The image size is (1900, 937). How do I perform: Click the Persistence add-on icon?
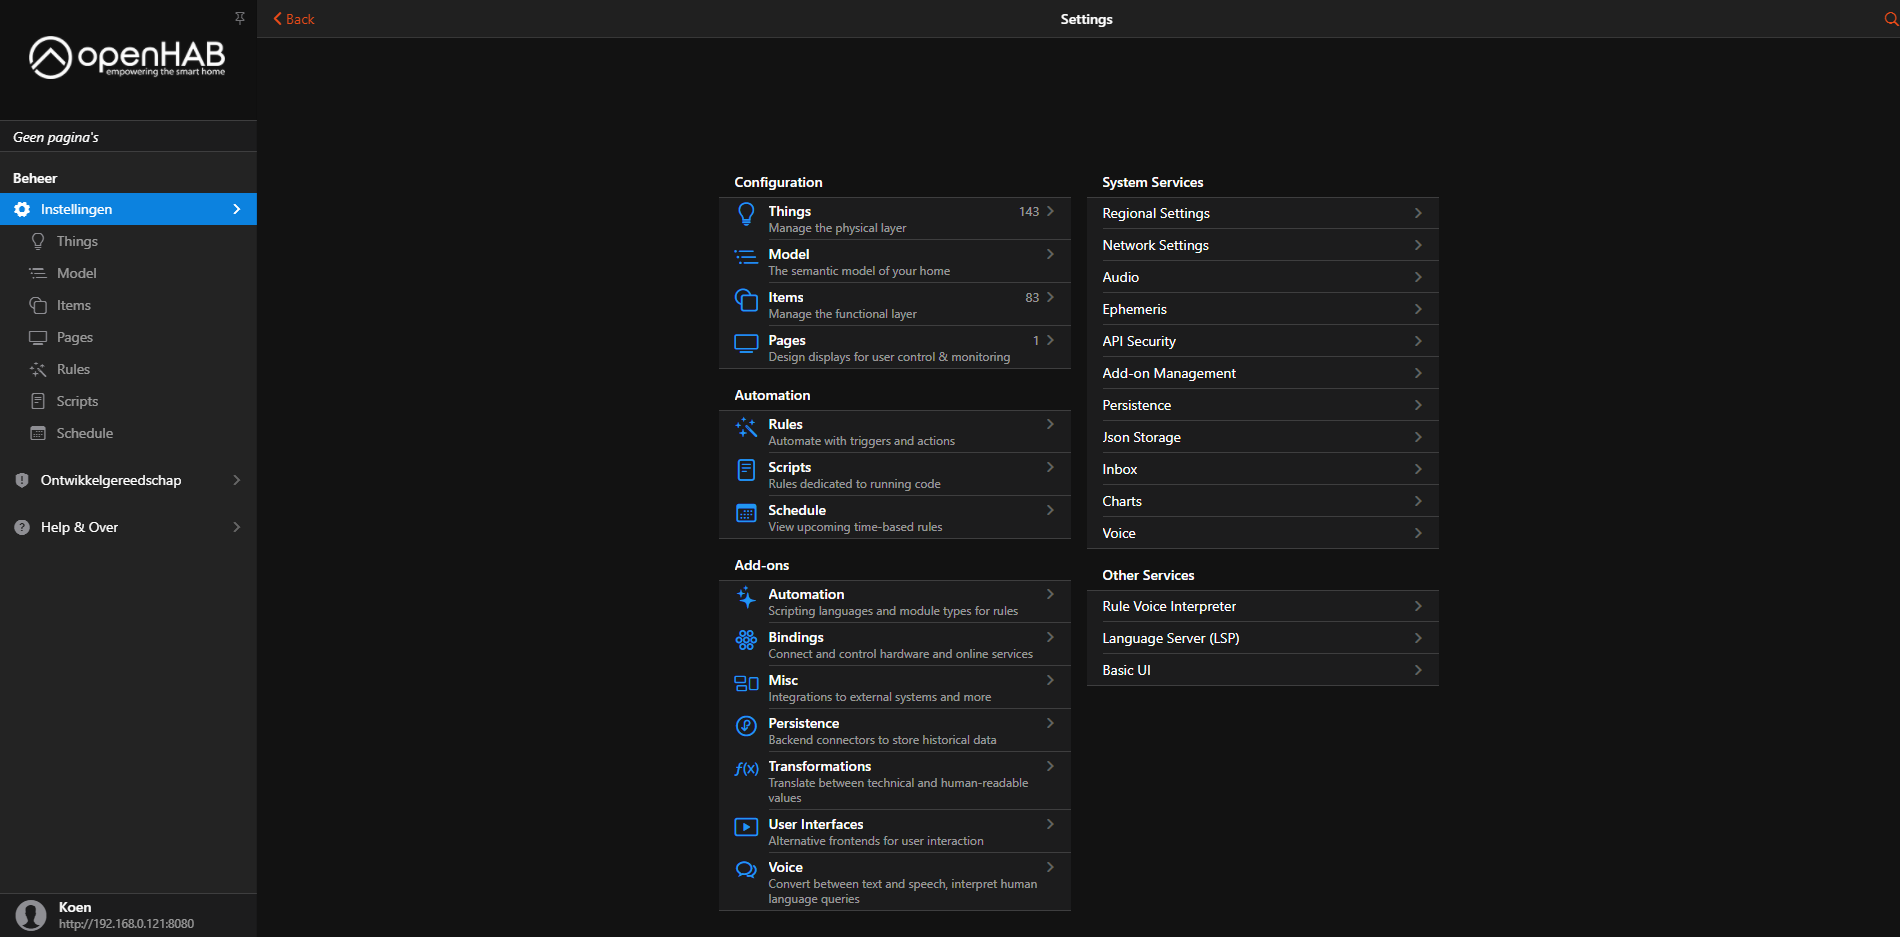746,726
